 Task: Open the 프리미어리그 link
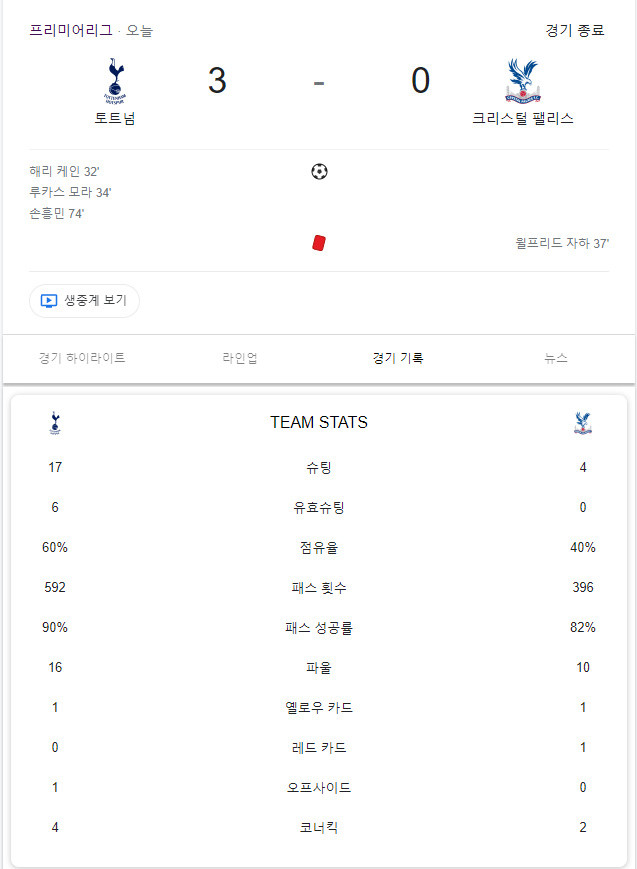(x=71, y=30)
